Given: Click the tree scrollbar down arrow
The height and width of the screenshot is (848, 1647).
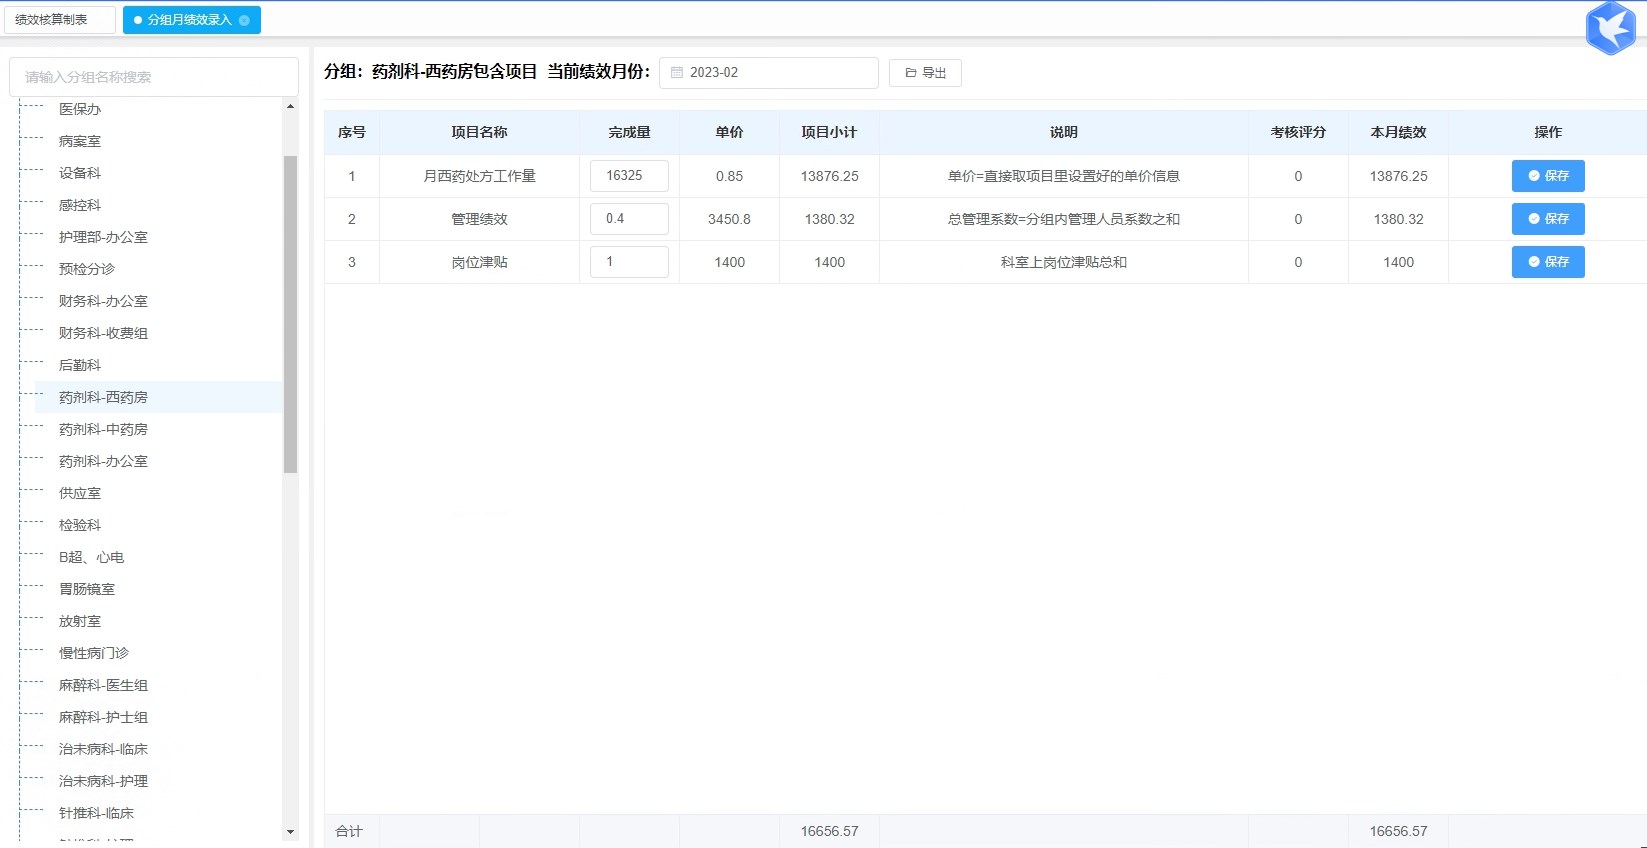Looking at the screenshot, I should click(291, 832).
